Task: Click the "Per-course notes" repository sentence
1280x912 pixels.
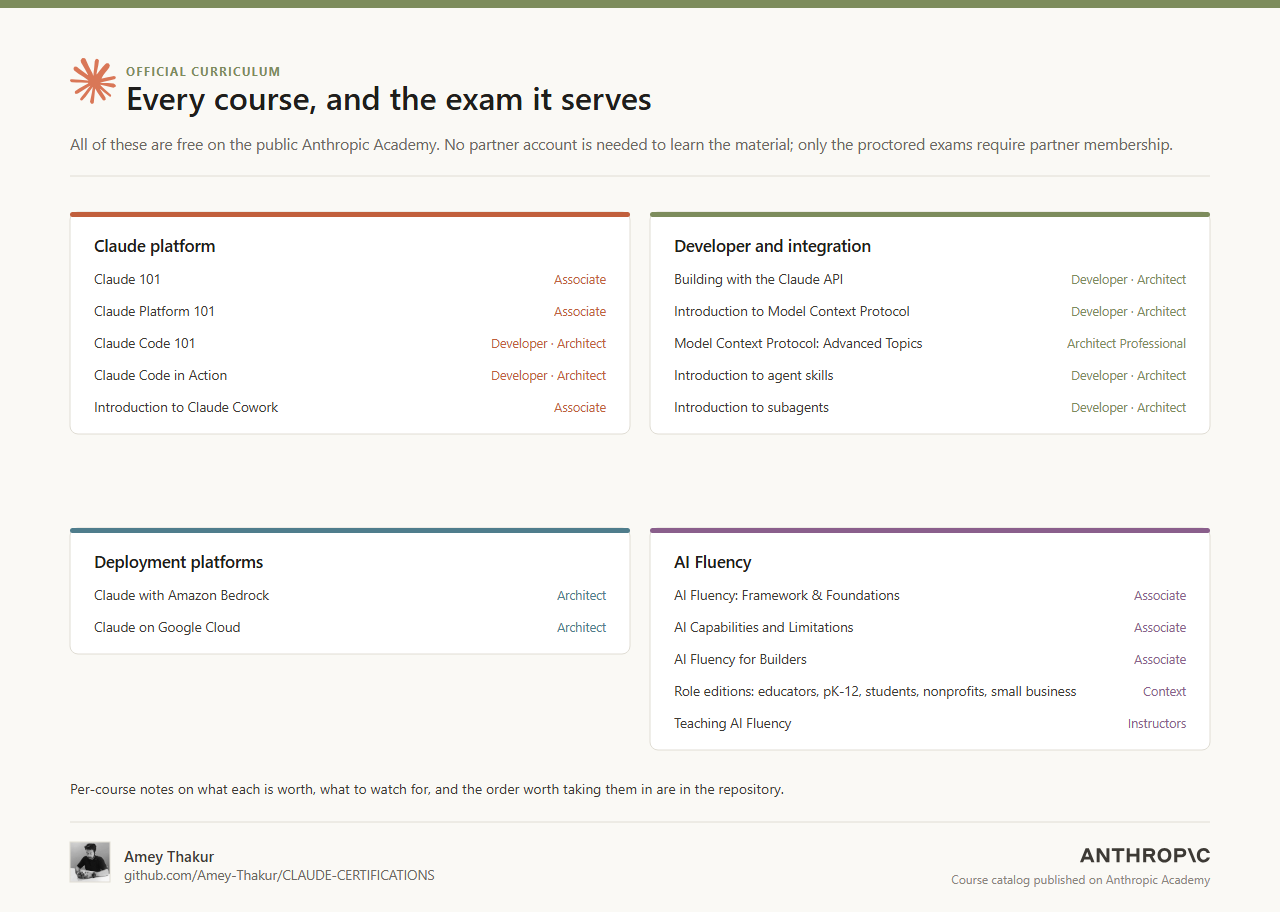Action: click(427, 789)
